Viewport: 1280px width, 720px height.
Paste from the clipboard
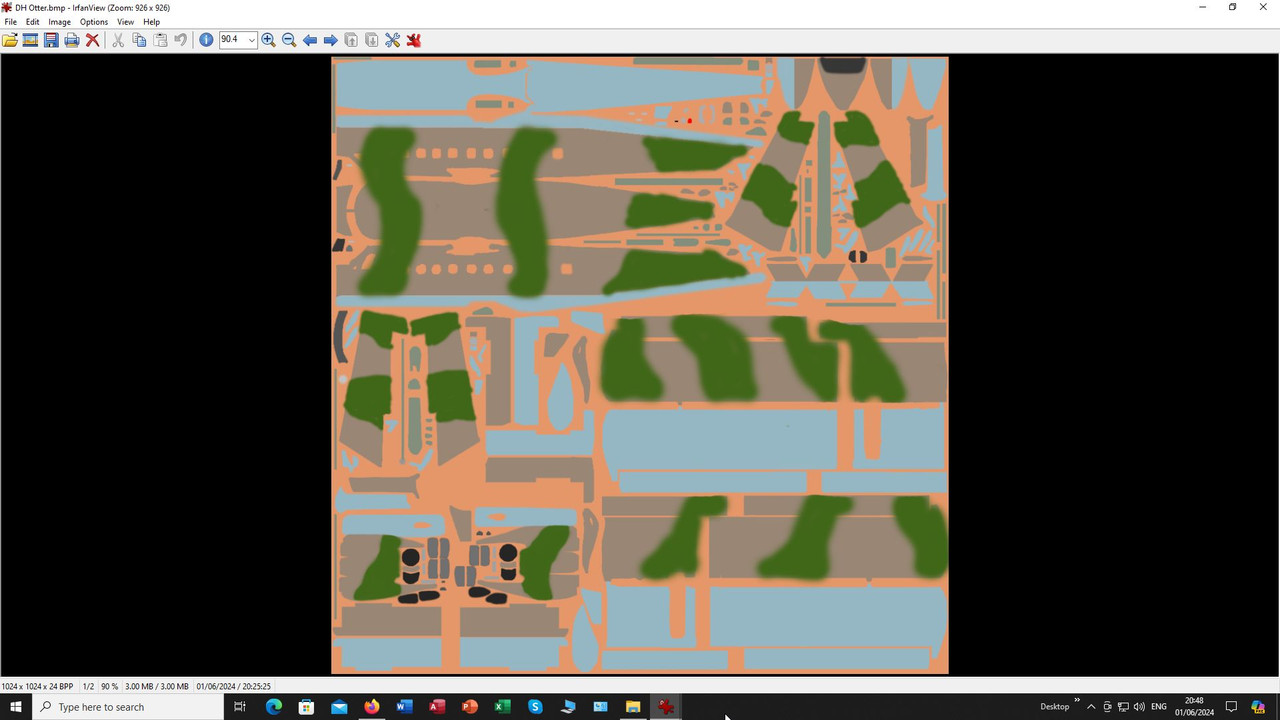160,39
